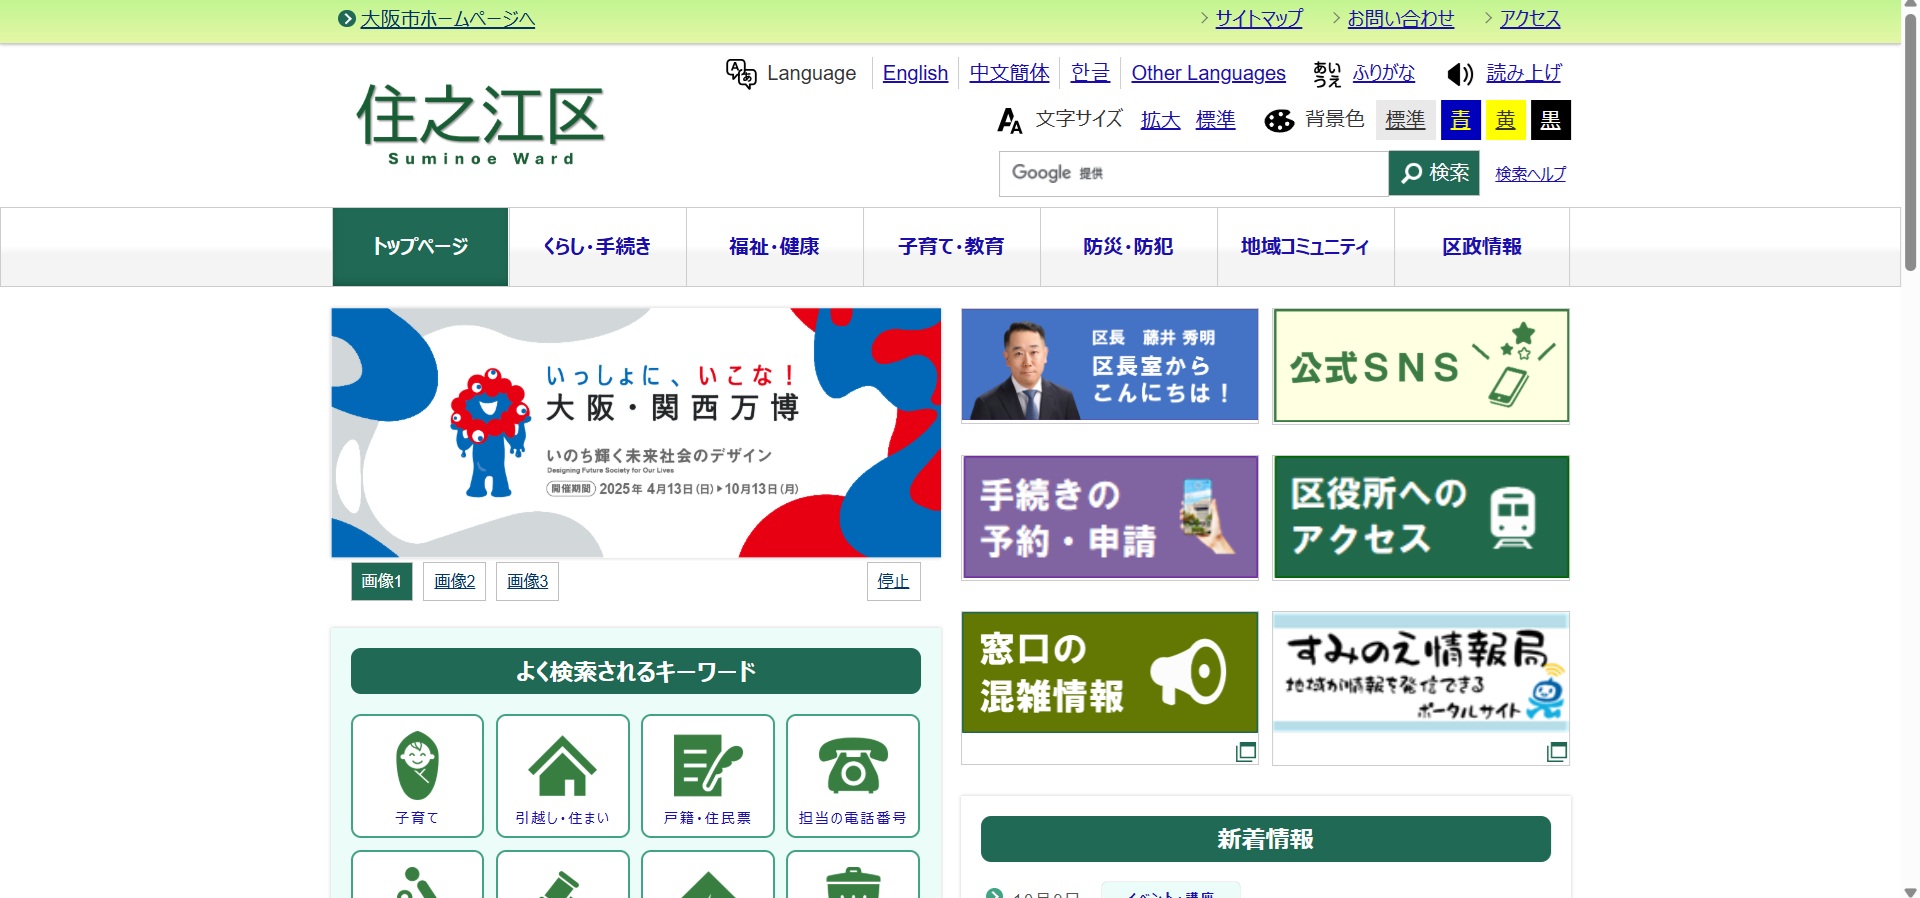
Task: Open the 引越し・住まい keyword tile
Action: point(563,776)
